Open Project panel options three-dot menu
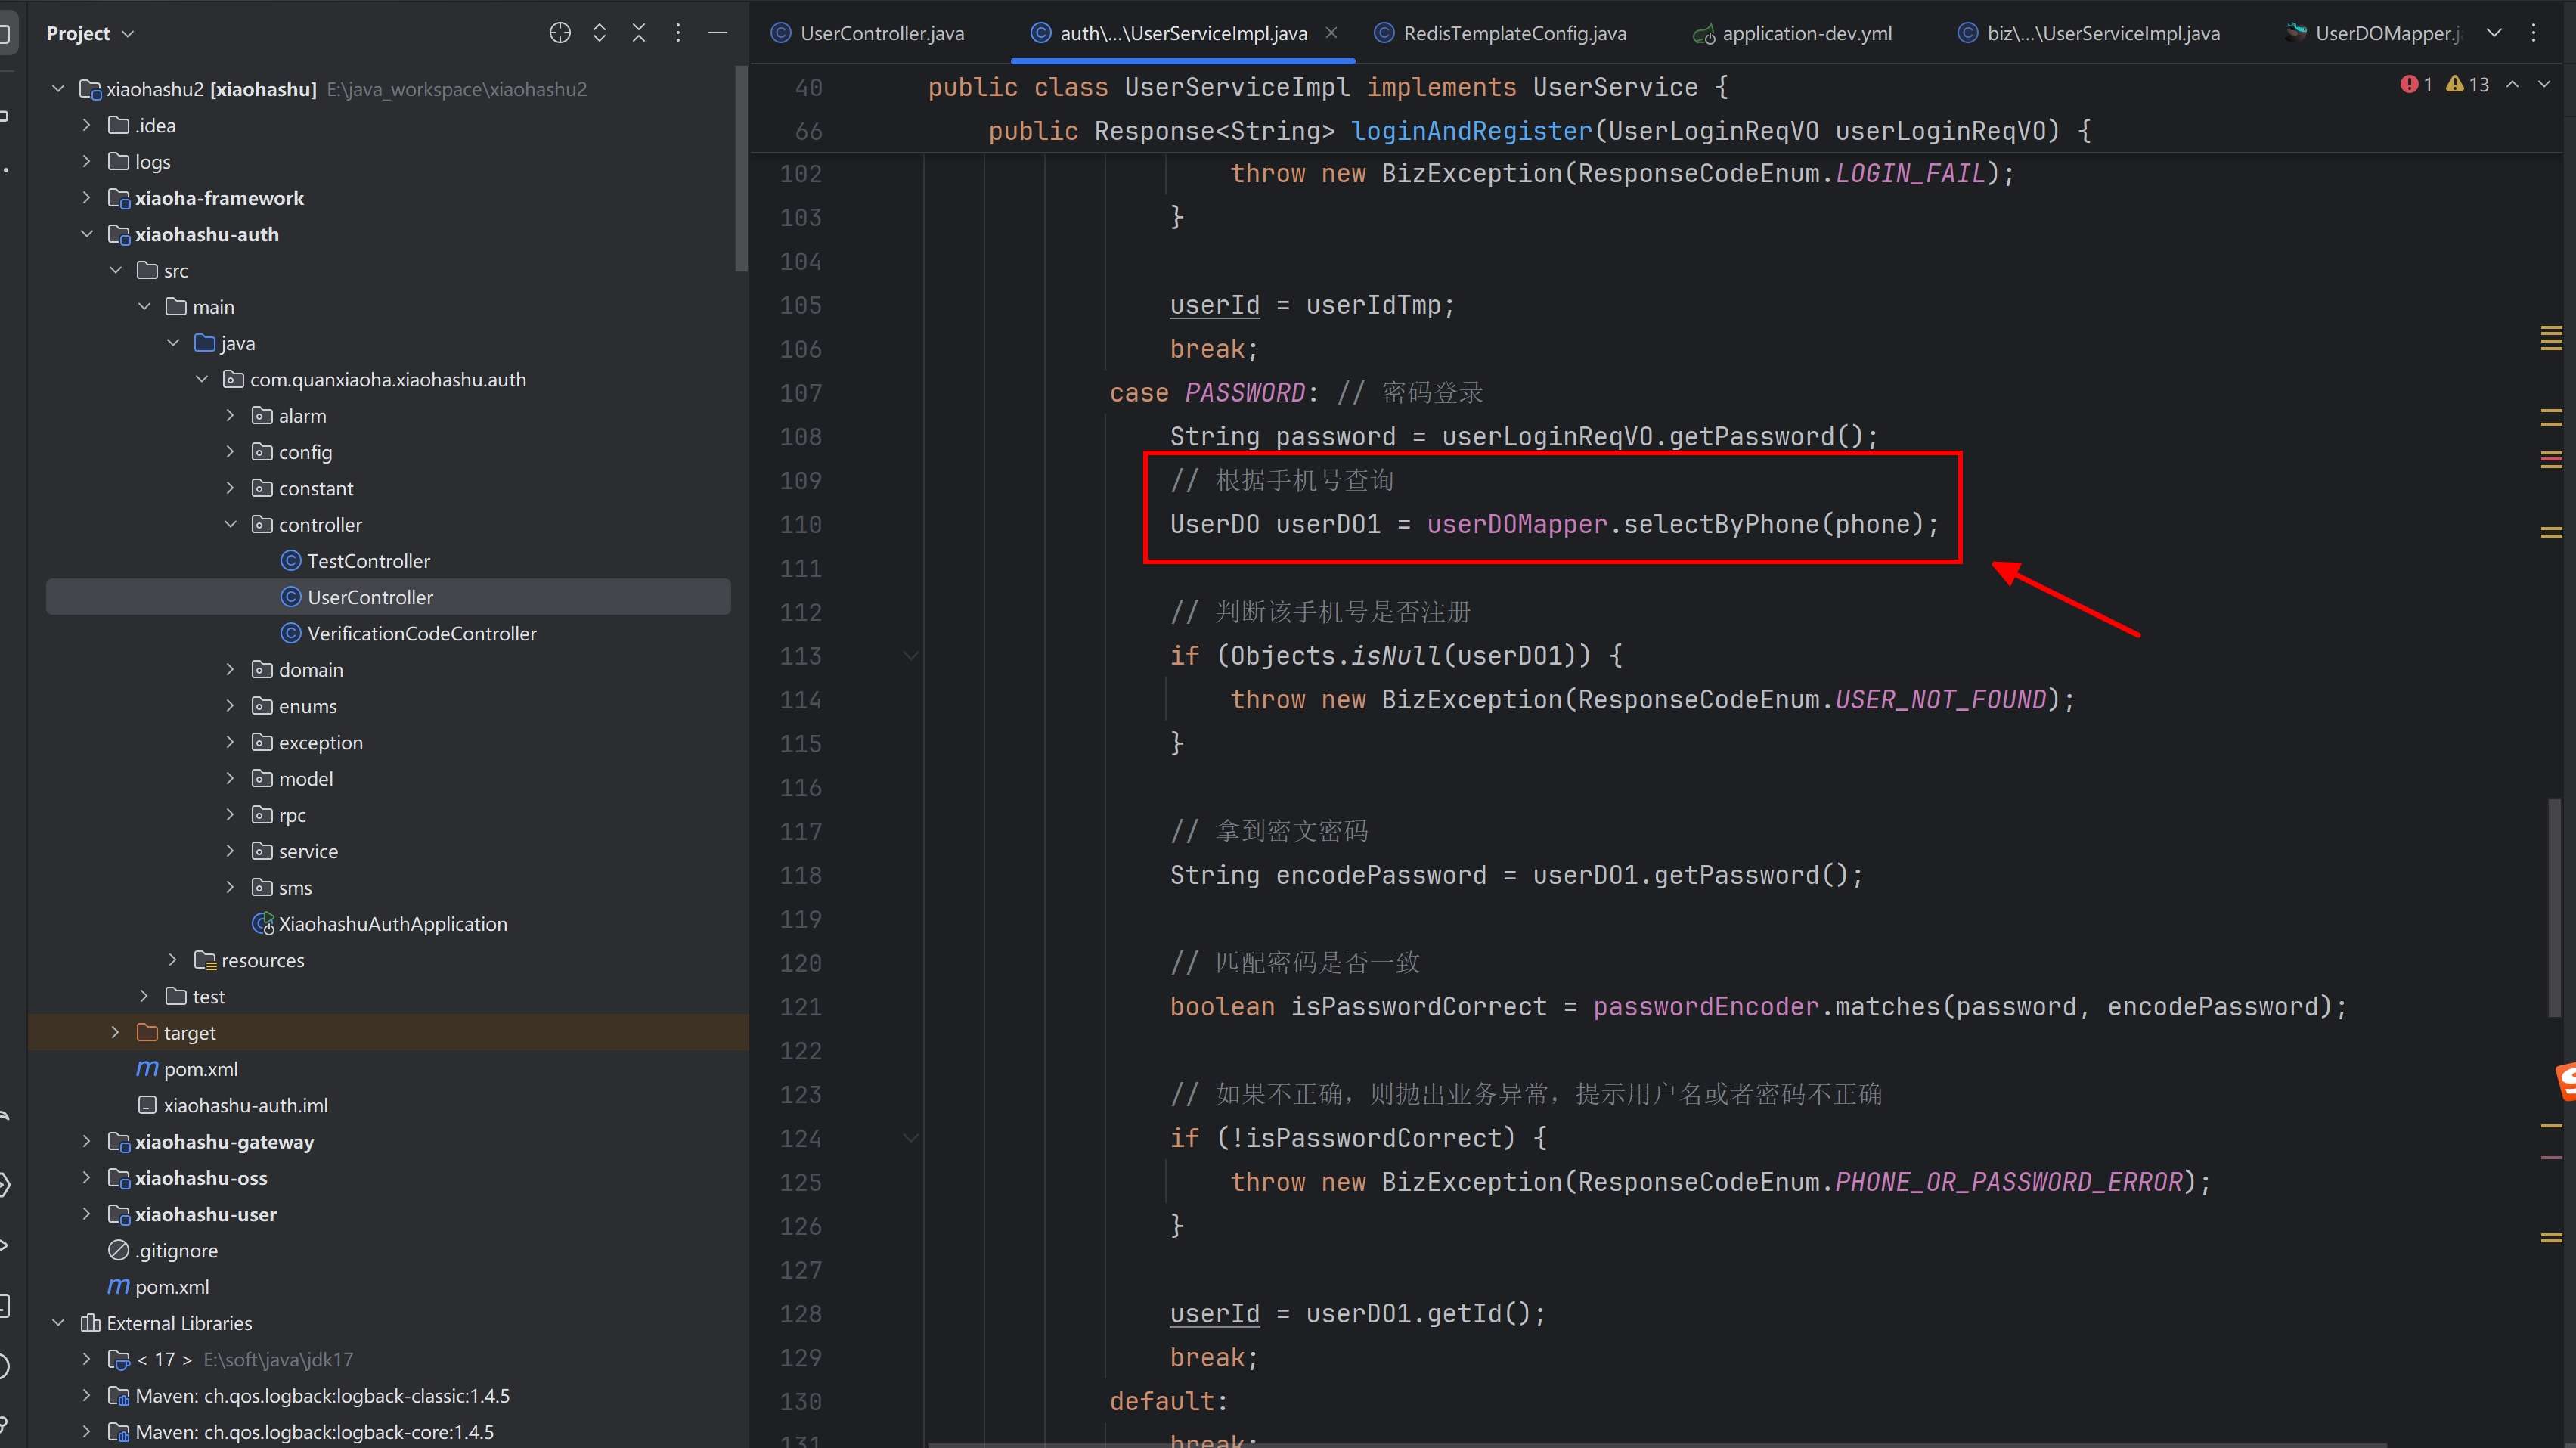The width and height of the screenshot is (2576, 1448). pos(678,33)
